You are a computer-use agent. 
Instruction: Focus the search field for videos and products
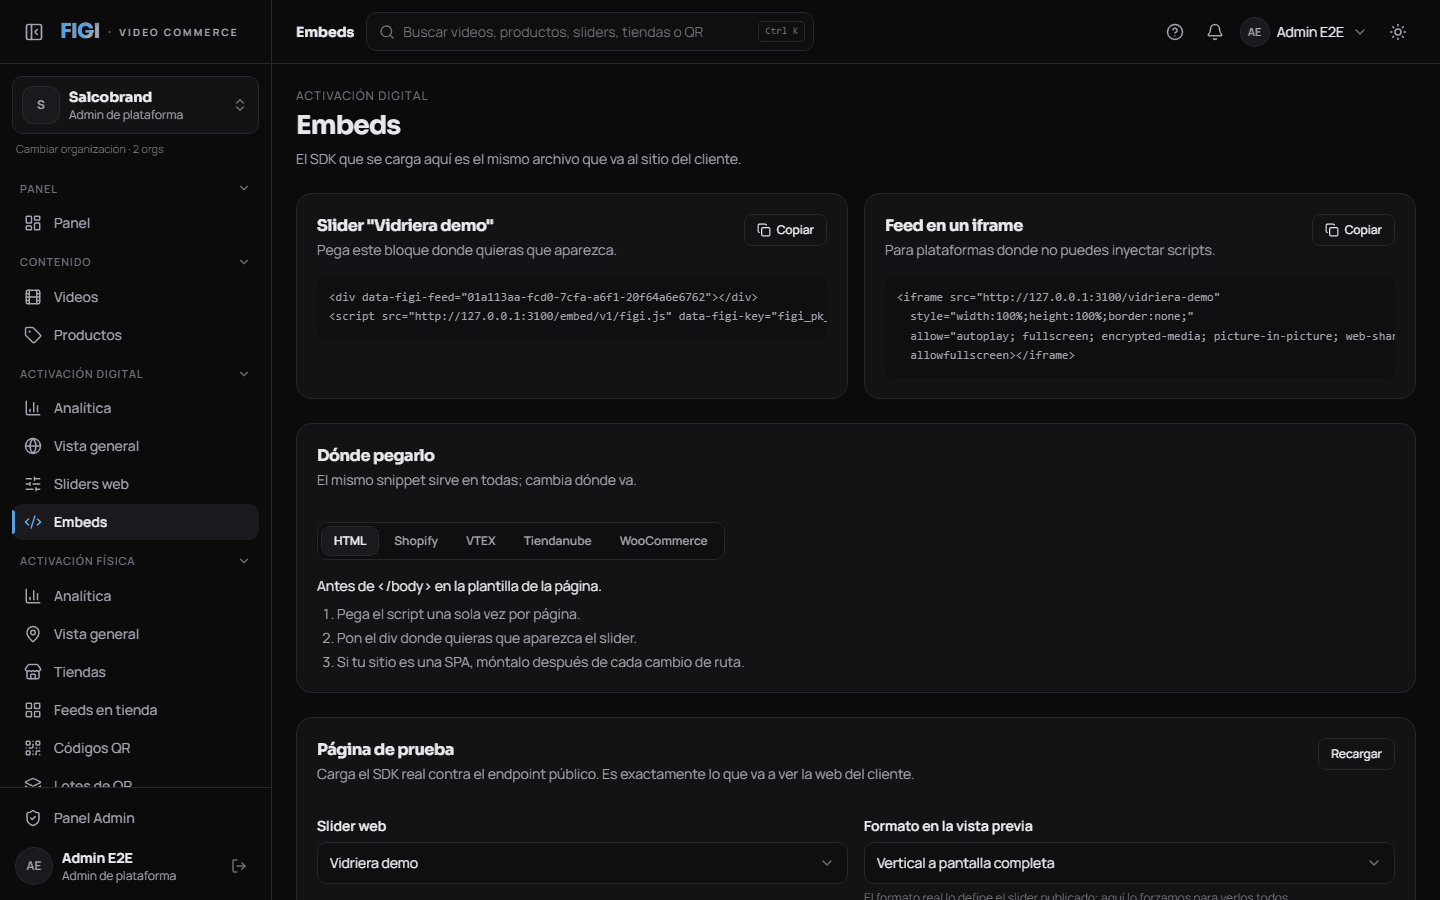[x=590, y=32]
